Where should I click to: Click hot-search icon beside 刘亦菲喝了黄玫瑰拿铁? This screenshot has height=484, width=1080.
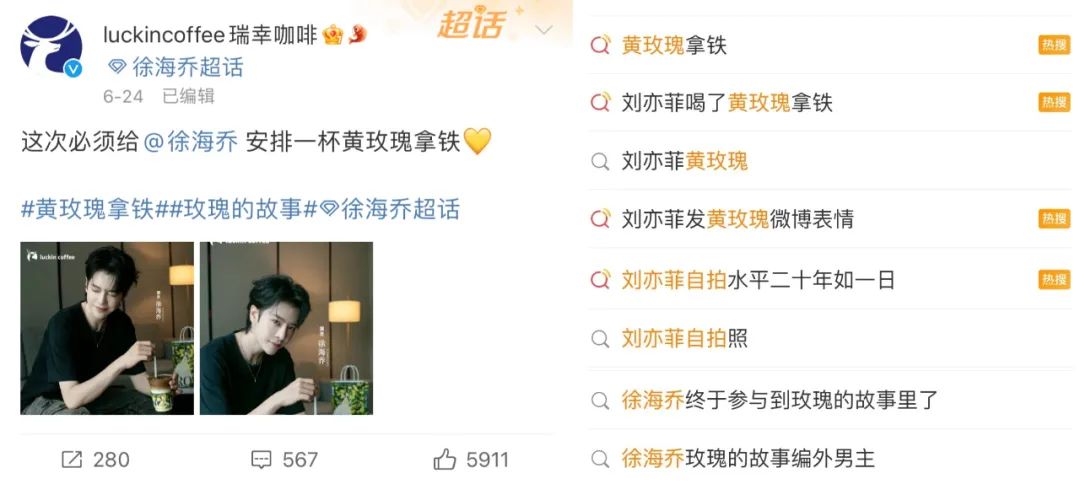601,103
